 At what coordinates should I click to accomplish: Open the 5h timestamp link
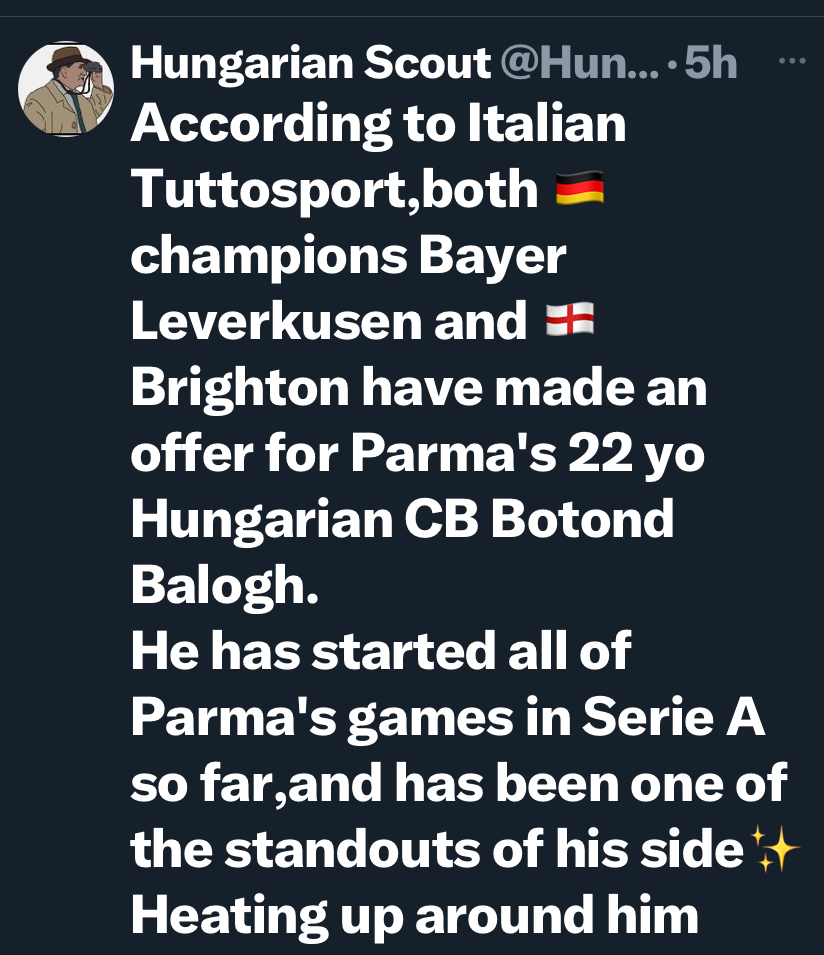(711, 62)
